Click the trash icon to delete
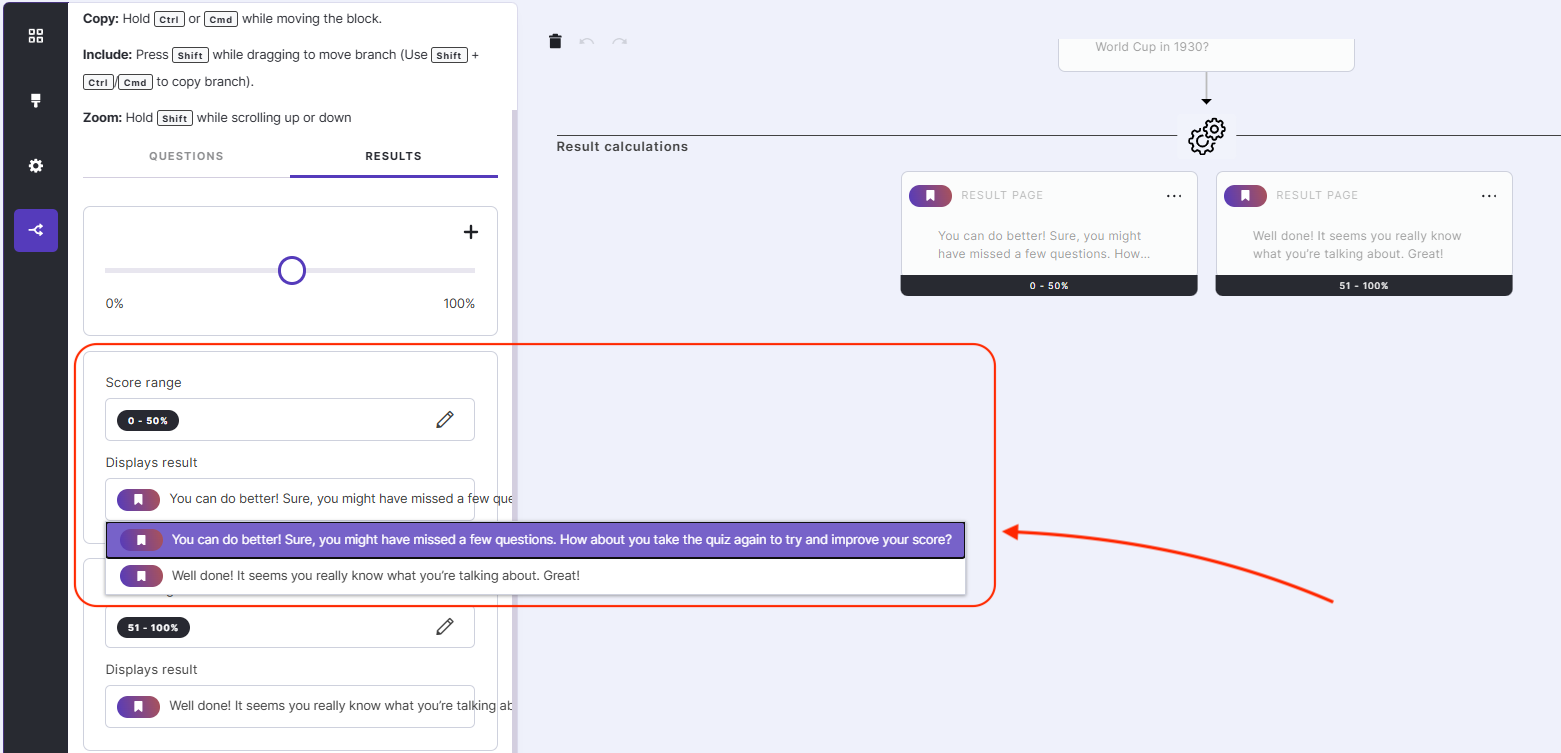This screenshot has width=1561, height=753. pyautogui.click(x=556, y=40)
